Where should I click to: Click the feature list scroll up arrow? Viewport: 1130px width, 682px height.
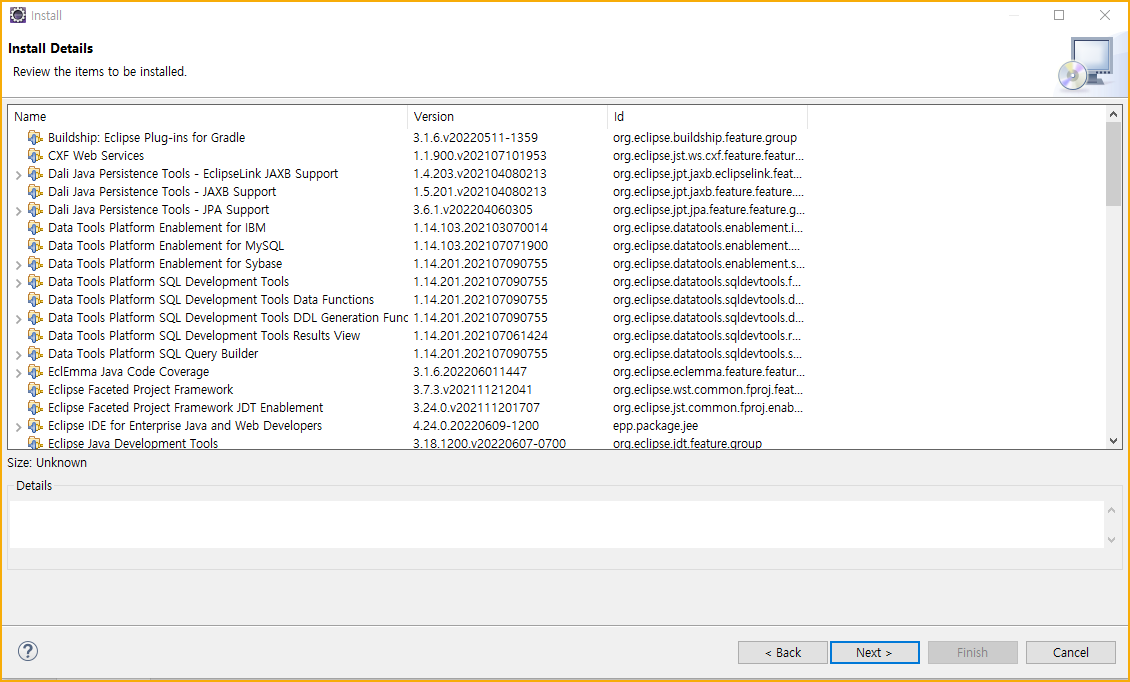tap(1113, 114)
